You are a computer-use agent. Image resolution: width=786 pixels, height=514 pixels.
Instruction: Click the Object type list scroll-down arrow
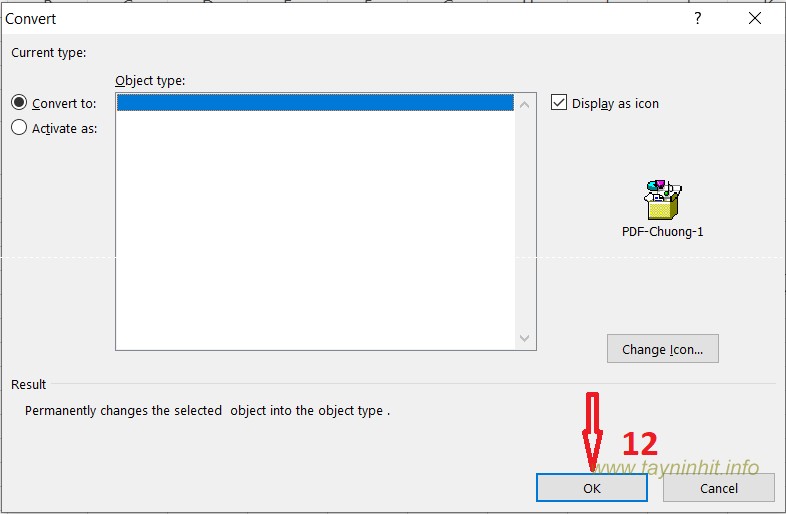pyautogui.click(x=525, y=339)
